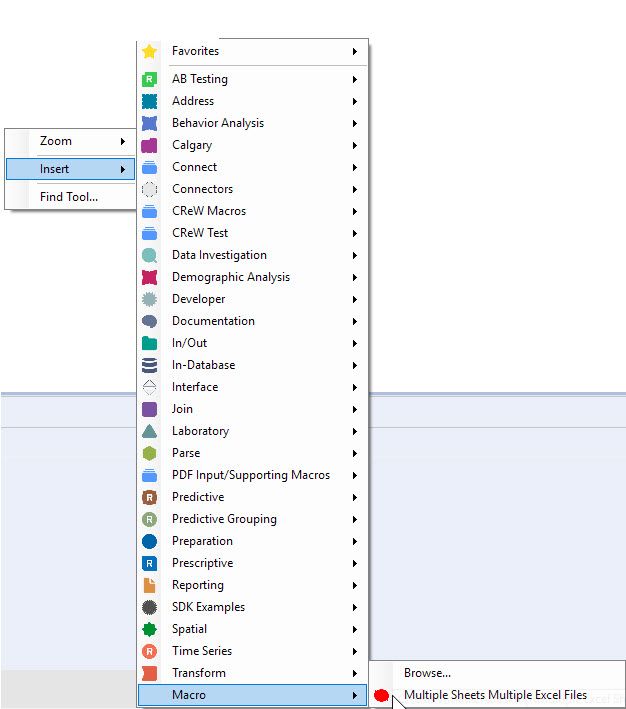Image resolution: width=626 pixels, height=709 pixels.
Task: Click the yellow star Favorites icon
Action: point(149,51)
